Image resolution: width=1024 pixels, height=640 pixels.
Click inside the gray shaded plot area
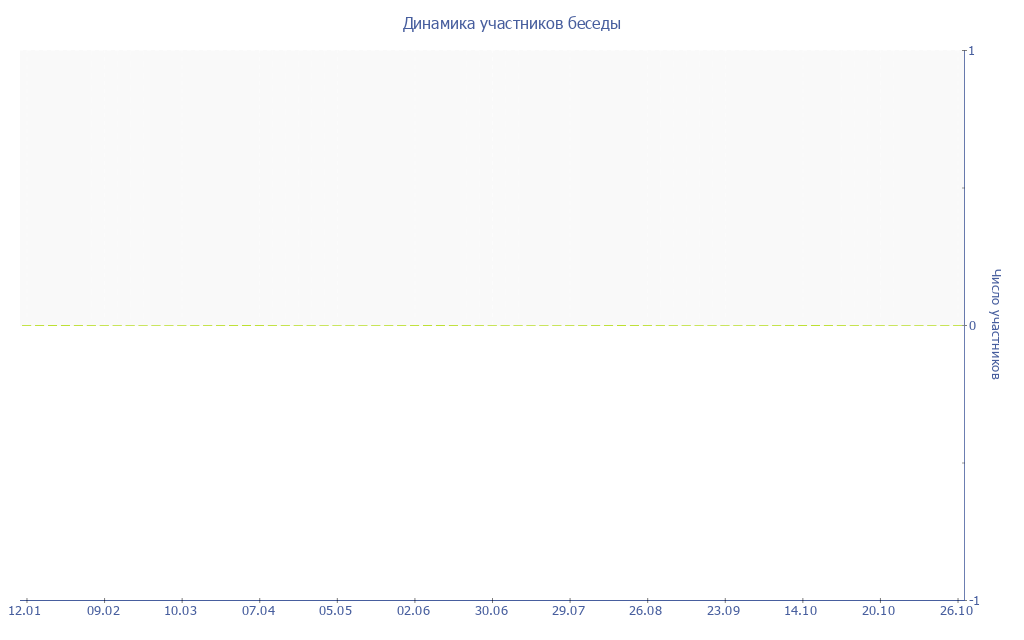coord(490,187)
